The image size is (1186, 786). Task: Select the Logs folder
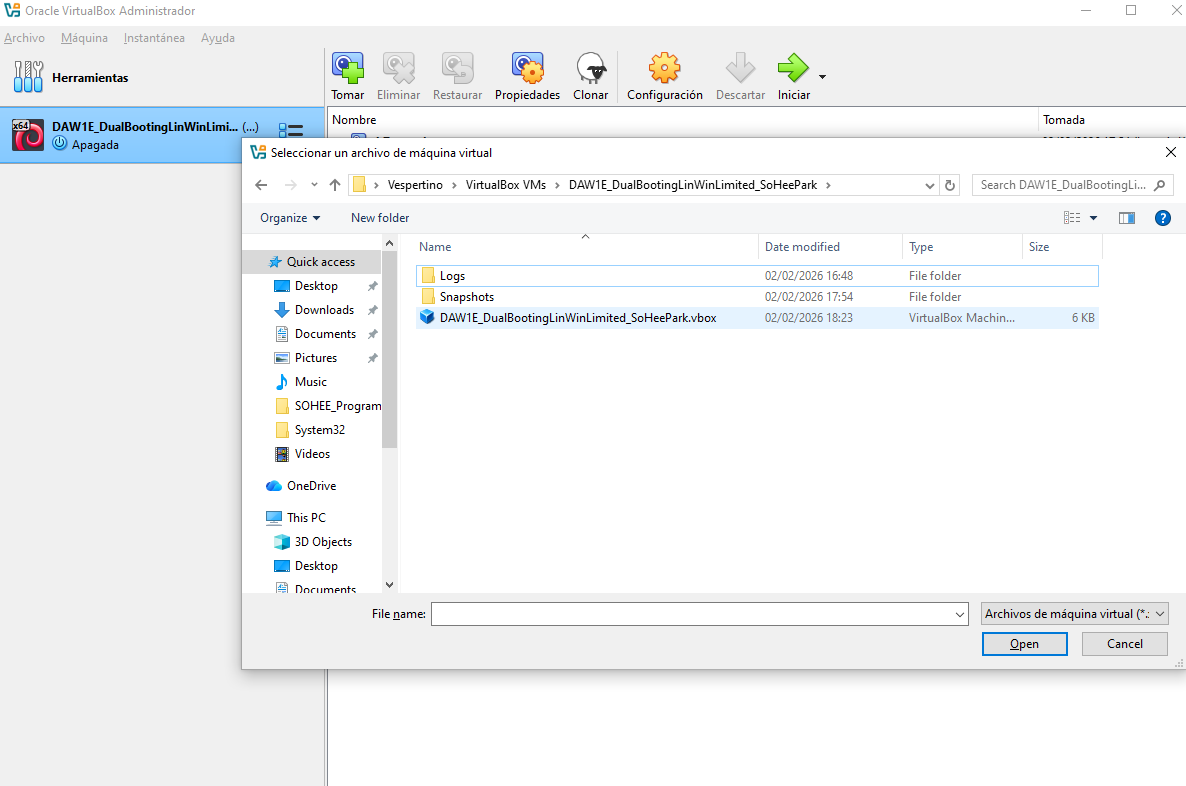coord(756,276)
